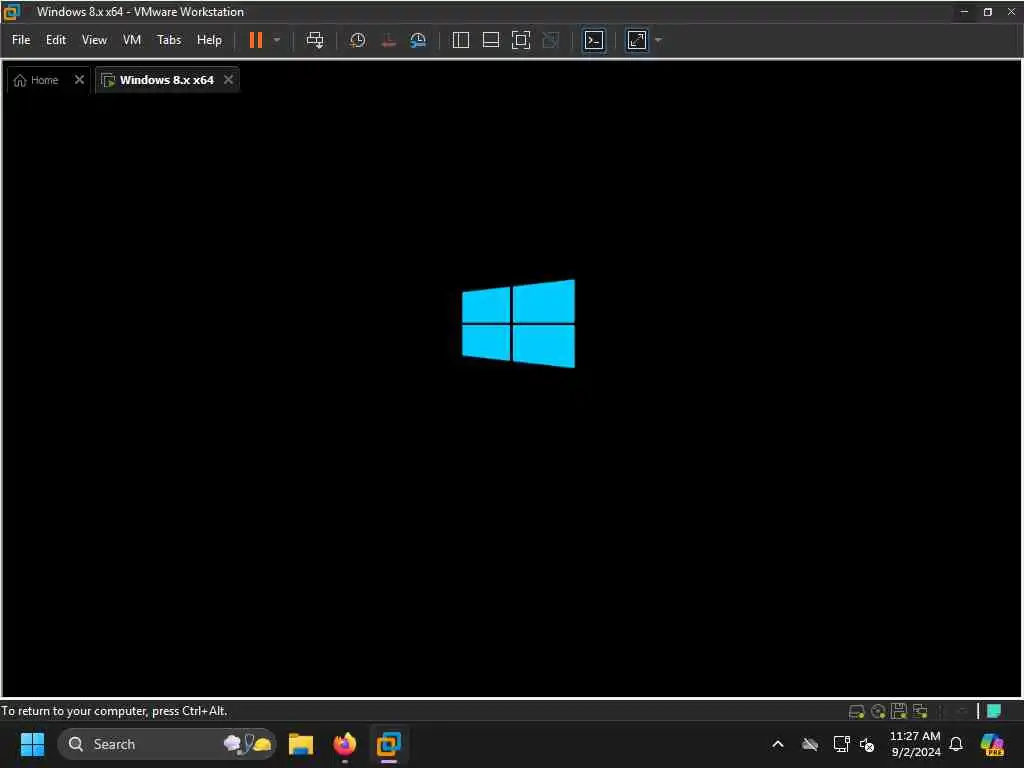Enter full screen mode icon
Viewport: 1024px width, 768px height.
tap(520, 40)
